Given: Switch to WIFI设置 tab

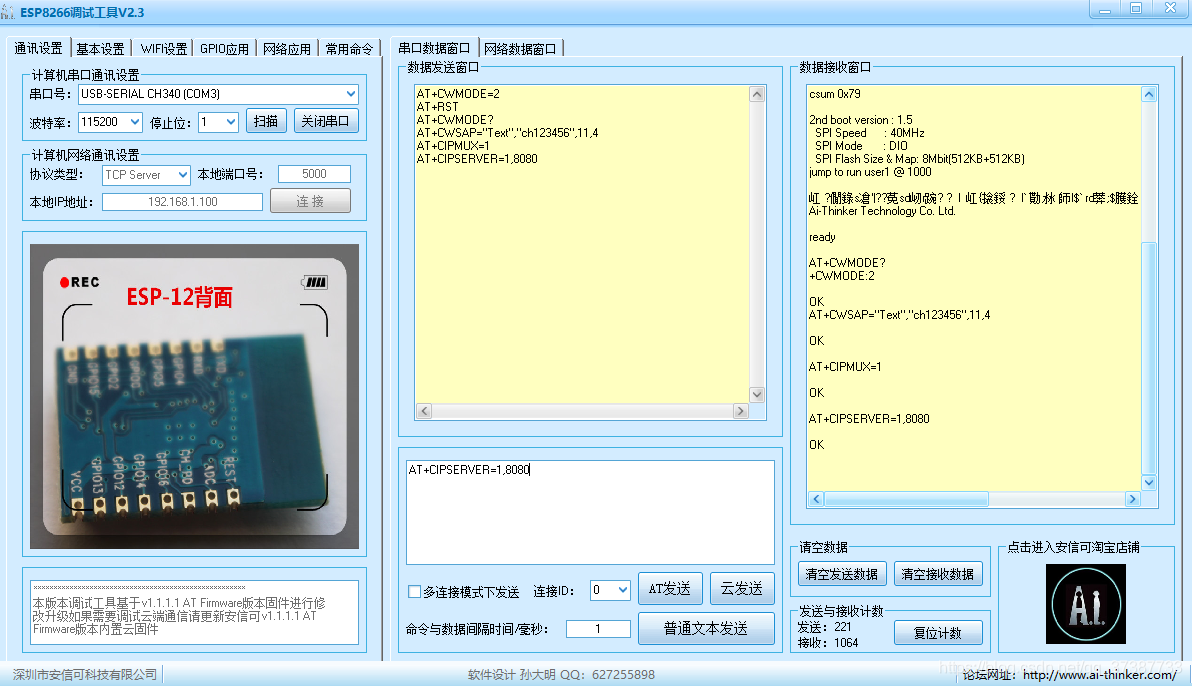Looking at the screenshot, I should (163, 49).
